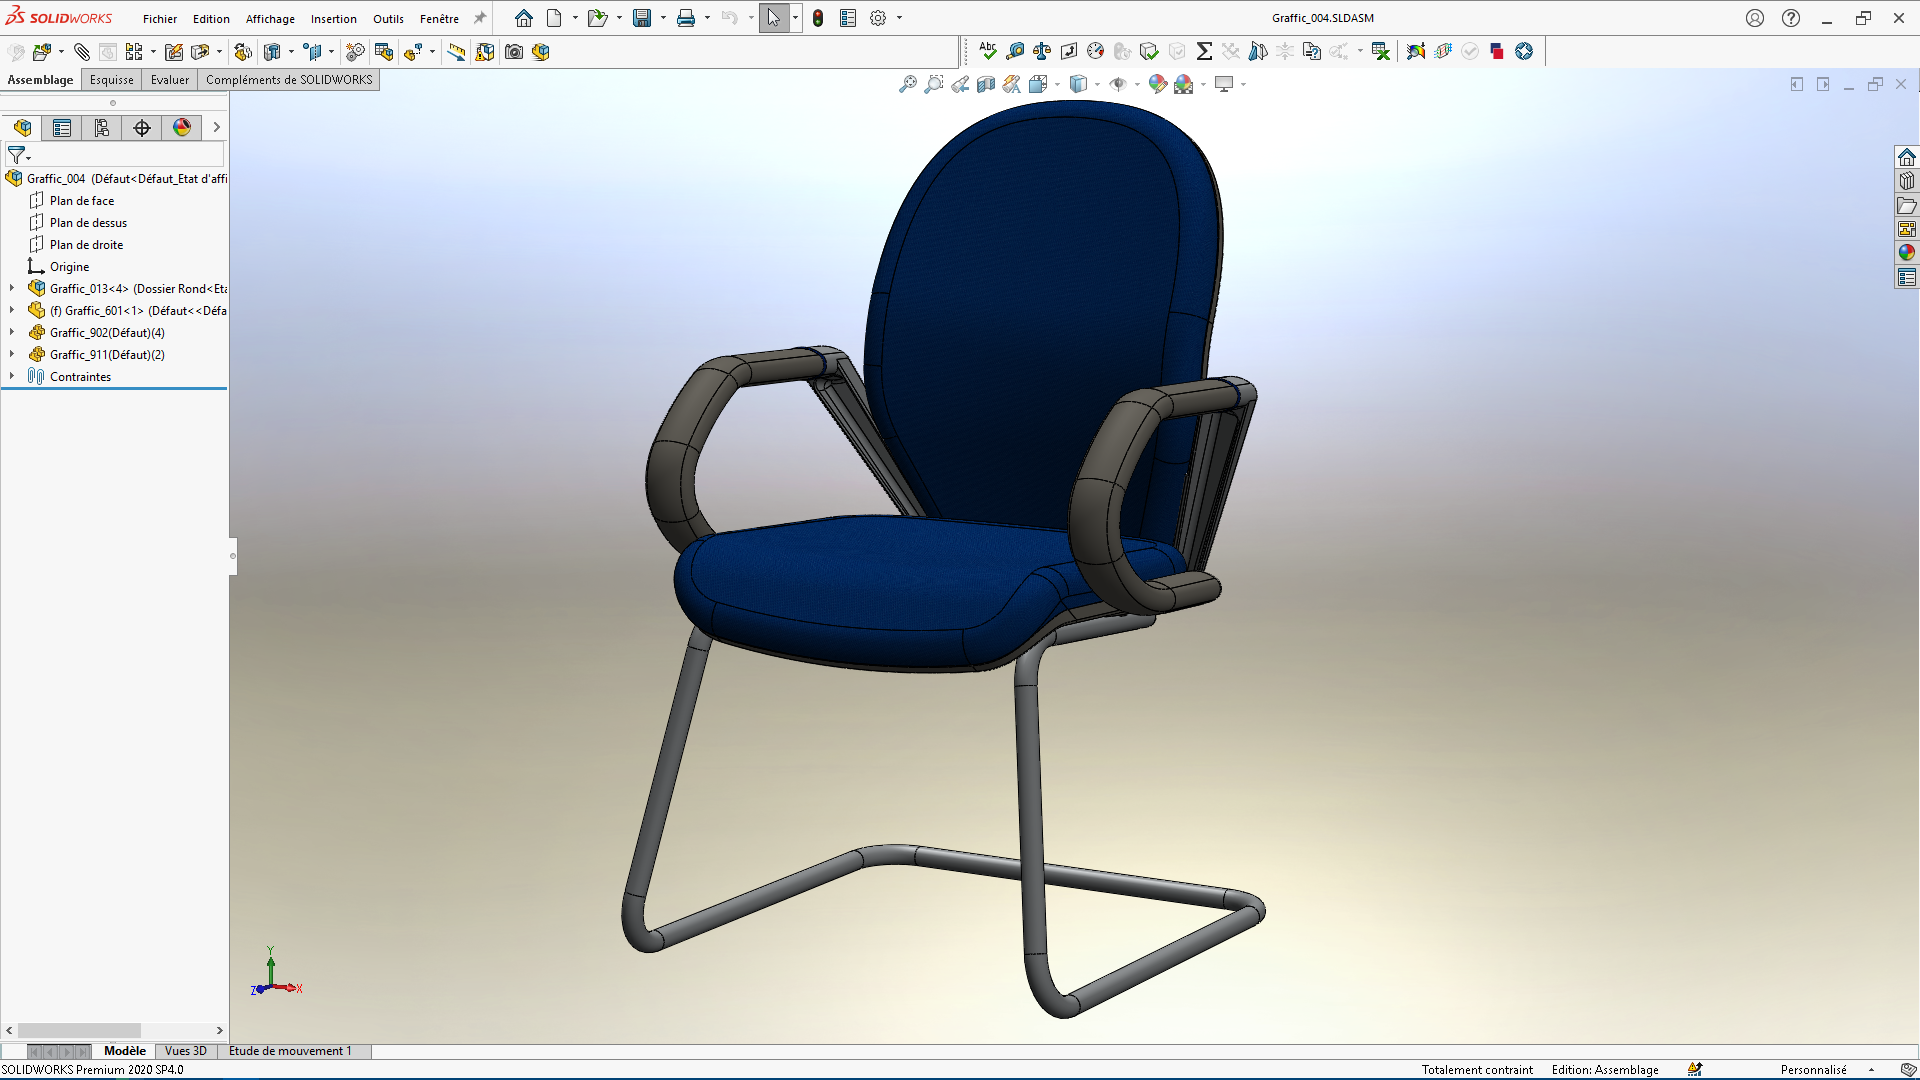Expand the Graffic_601<1> component node
The image size is (1920, 1080).
12,310
